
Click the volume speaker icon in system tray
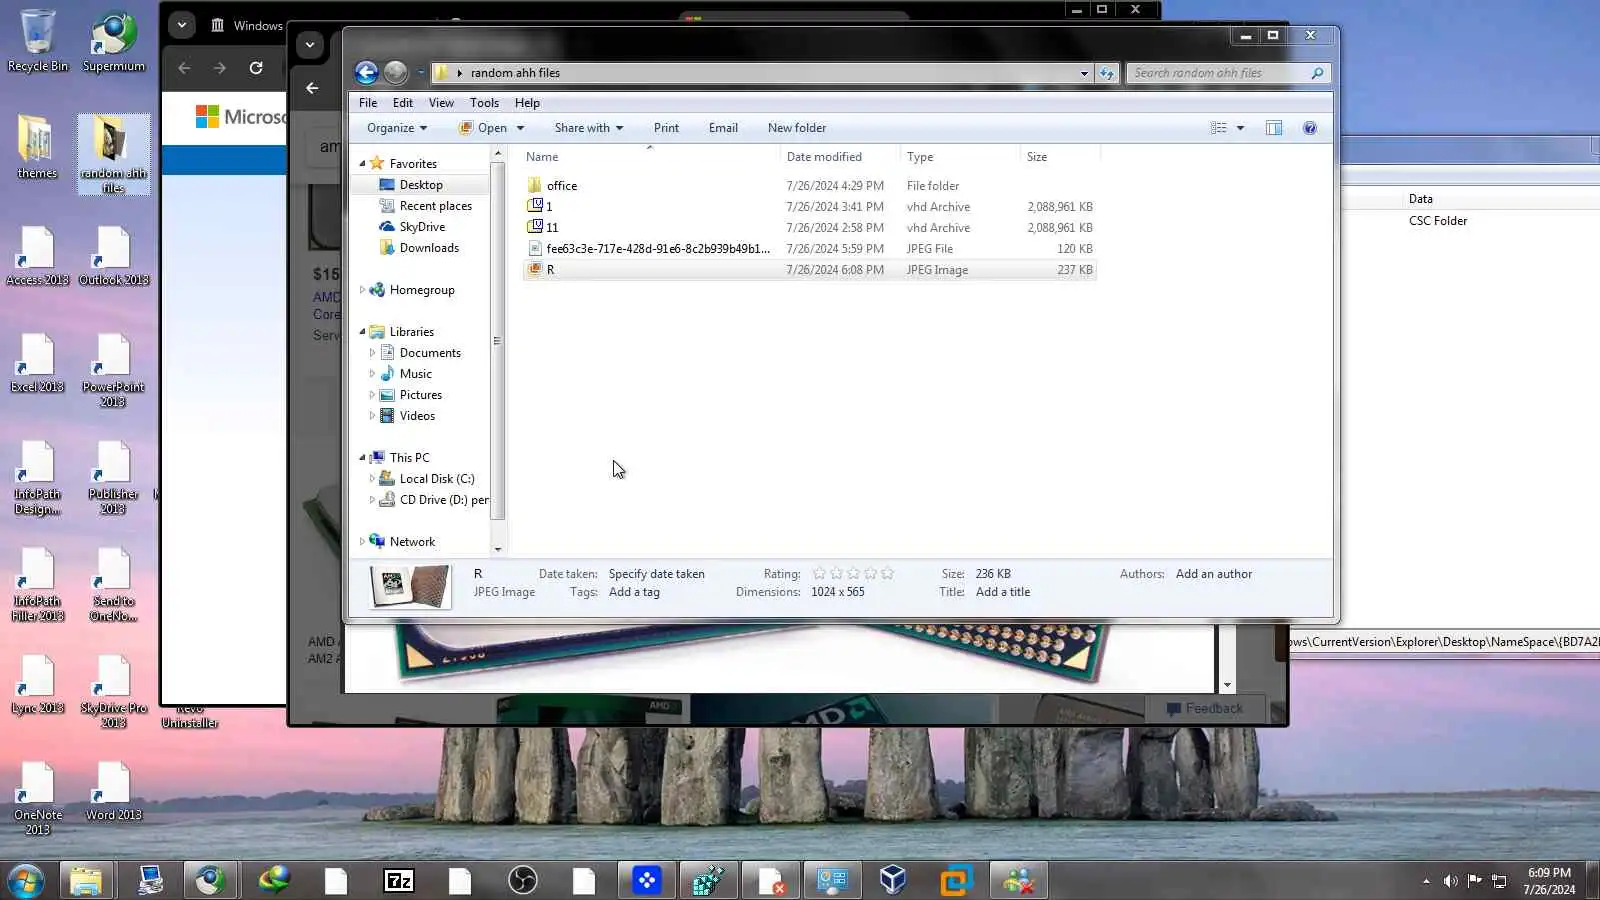click(x=1450, y=881)
